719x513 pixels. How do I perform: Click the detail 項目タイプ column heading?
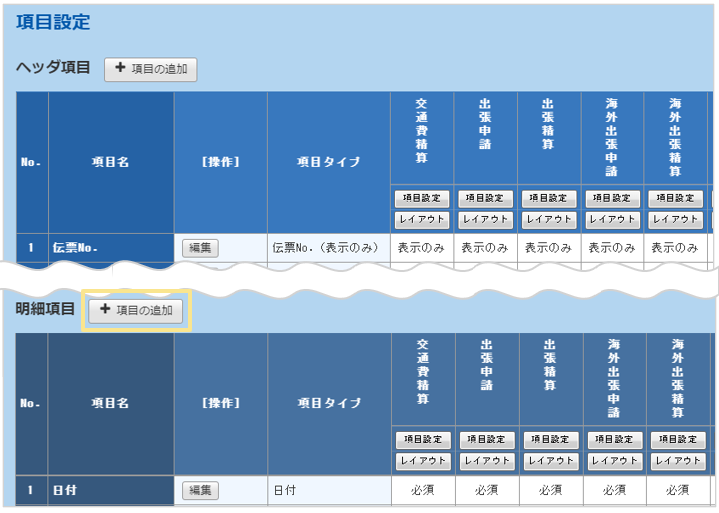pyautogui.click(x=328, y=403)
